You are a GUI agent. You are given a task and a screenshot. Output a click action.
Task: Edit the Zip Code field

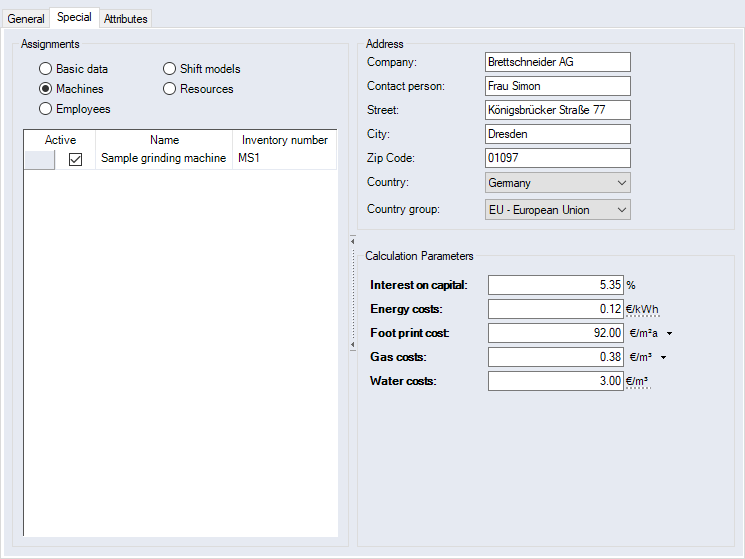557,159
